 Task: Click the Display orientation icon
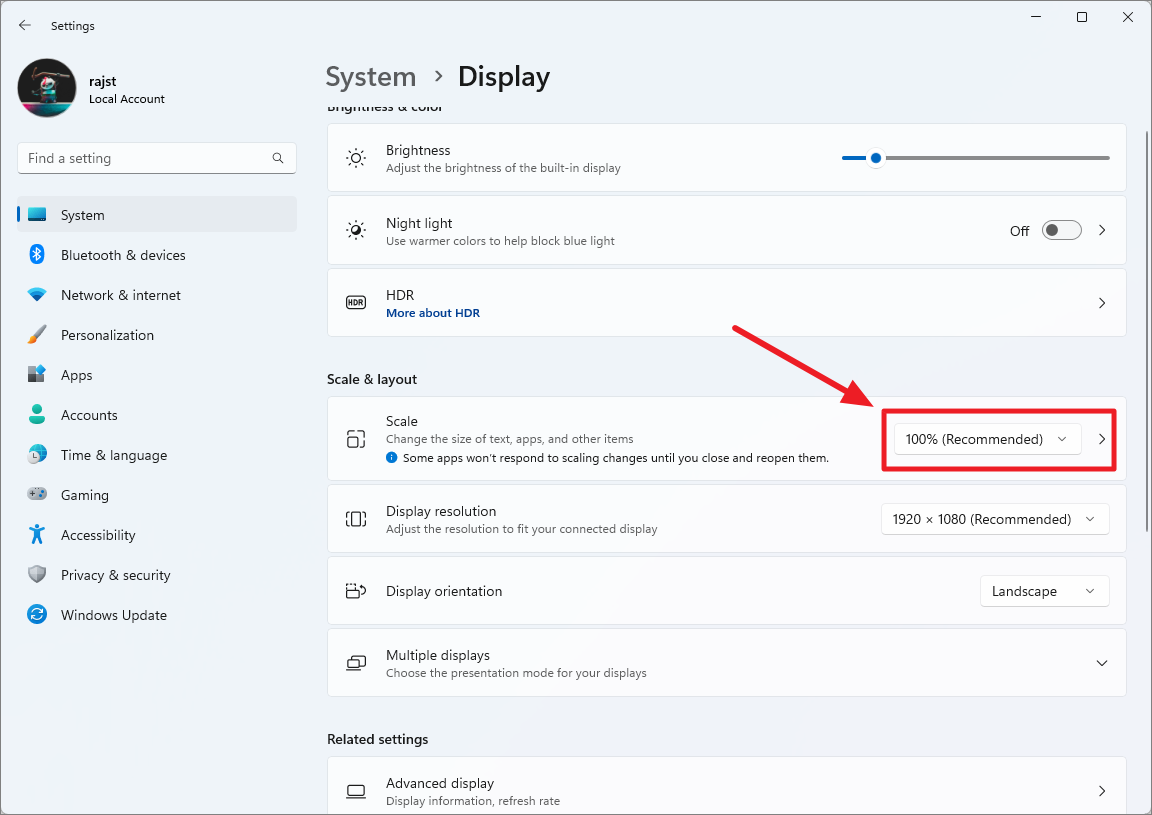point(356,591)
